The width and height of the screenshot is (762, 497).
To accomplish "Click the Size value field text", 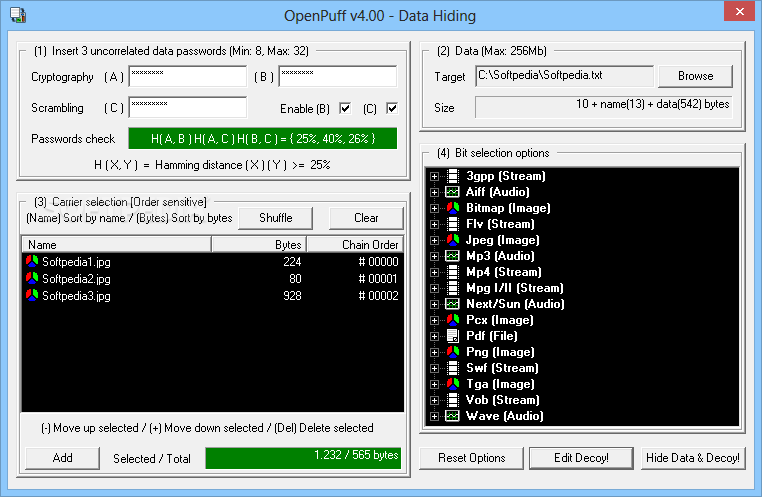I will pos(652,104).
